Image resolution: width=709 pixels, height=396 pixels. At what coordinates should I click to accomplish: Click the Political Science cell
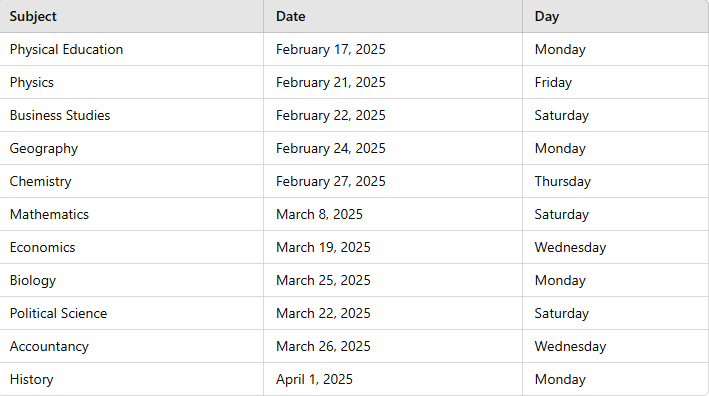pos(132,313)
